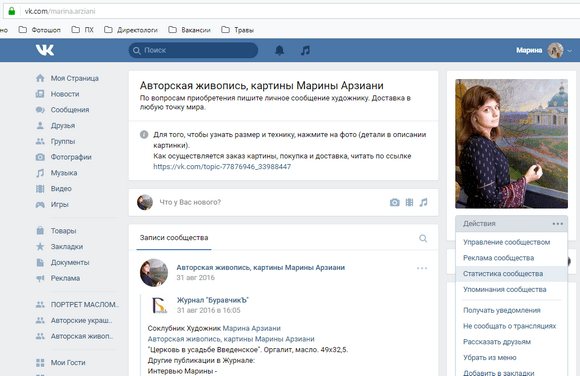The width and height of the screenshot is (580, 376).
Task: Click the grid icon beside Мои Гости
Action: pyautogui.click(x=40, y=363)
